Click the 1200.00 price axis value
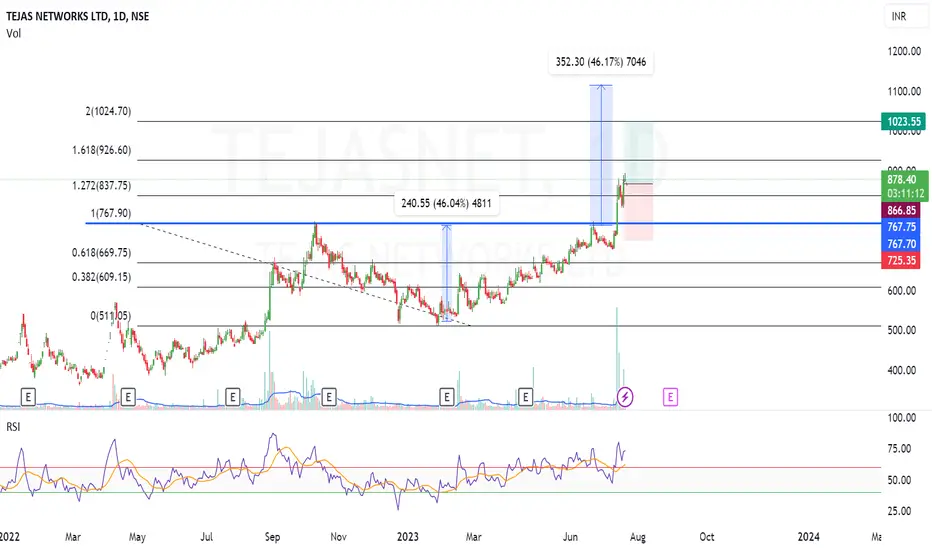This screenshot has width=932, height=550. click(904, 51)
